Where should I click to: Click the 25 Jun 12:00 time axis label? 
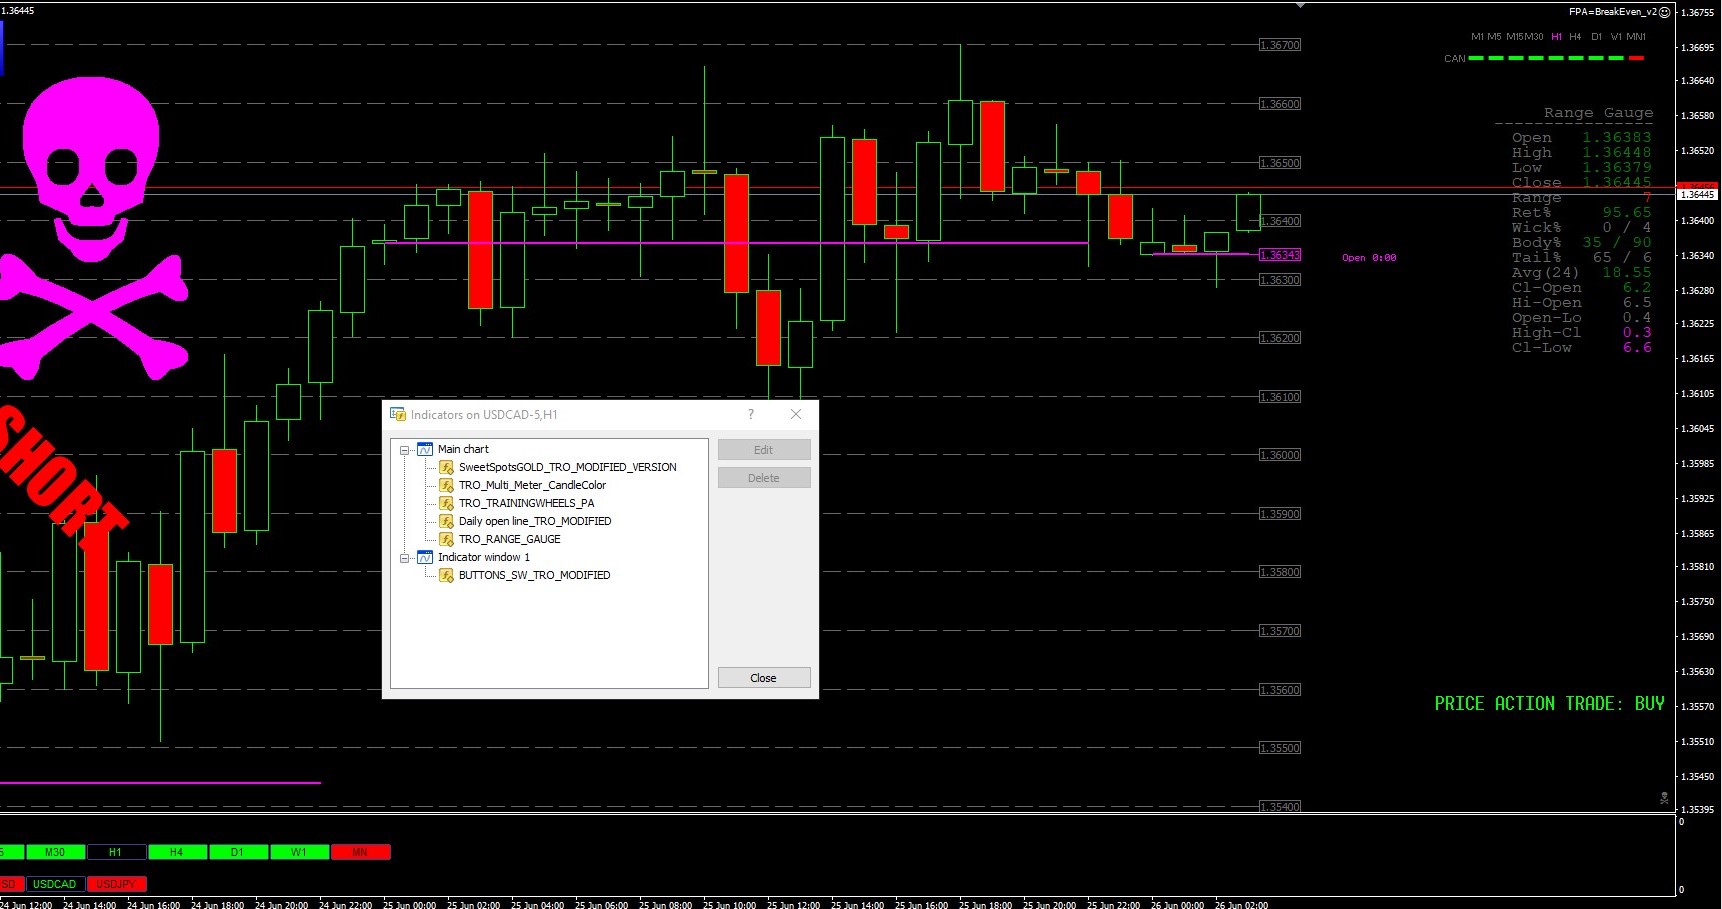(x=793, y=905)
